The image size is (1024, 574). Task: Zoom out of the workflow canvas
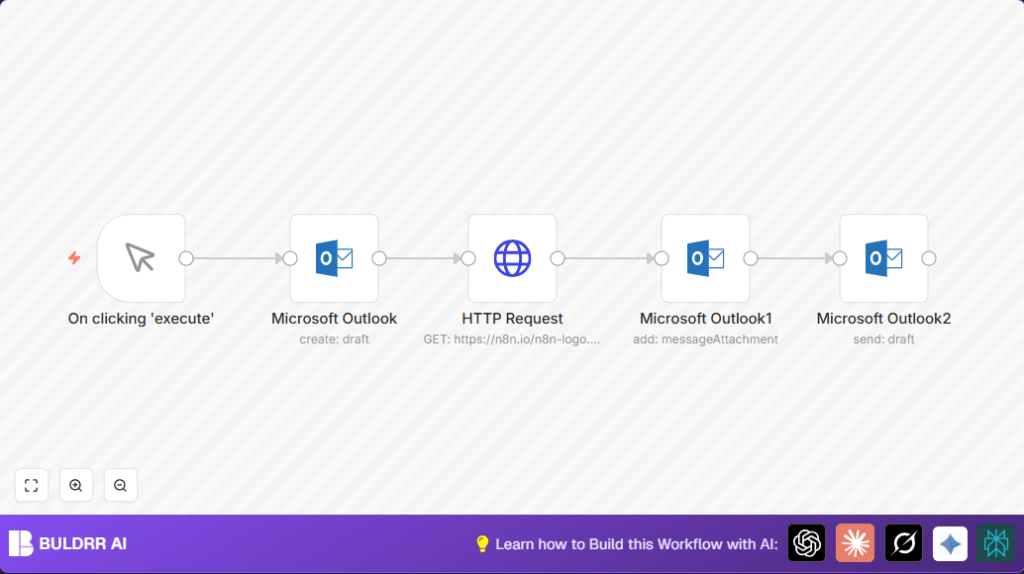(120, 485)
